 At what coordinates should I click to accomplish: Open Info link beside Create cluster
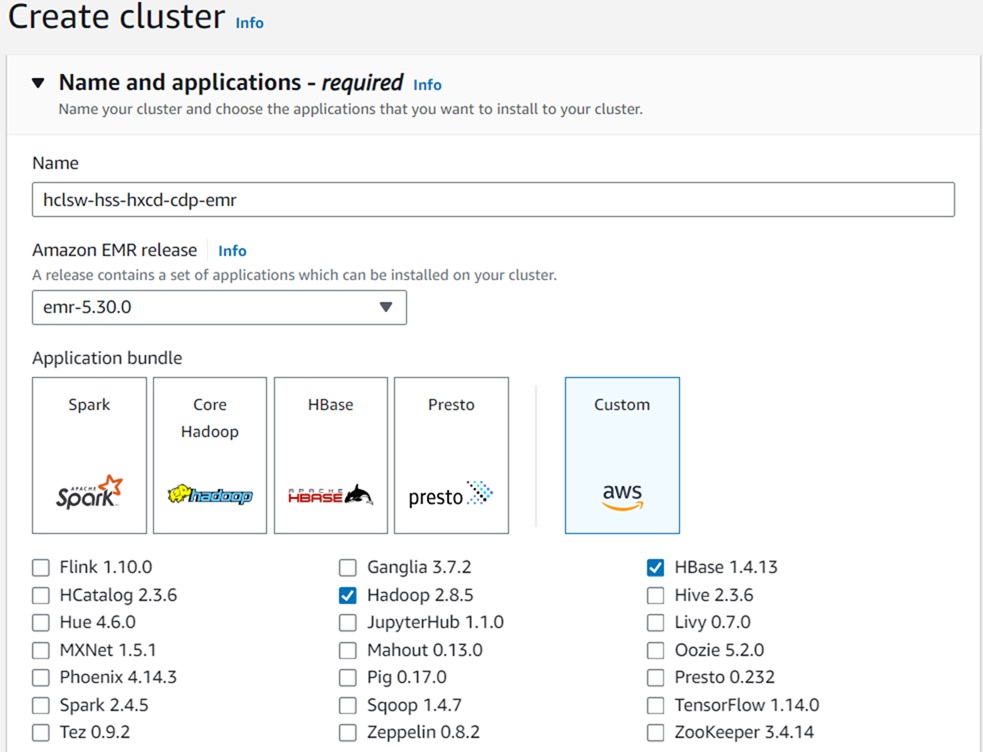[x=250, y=22]
